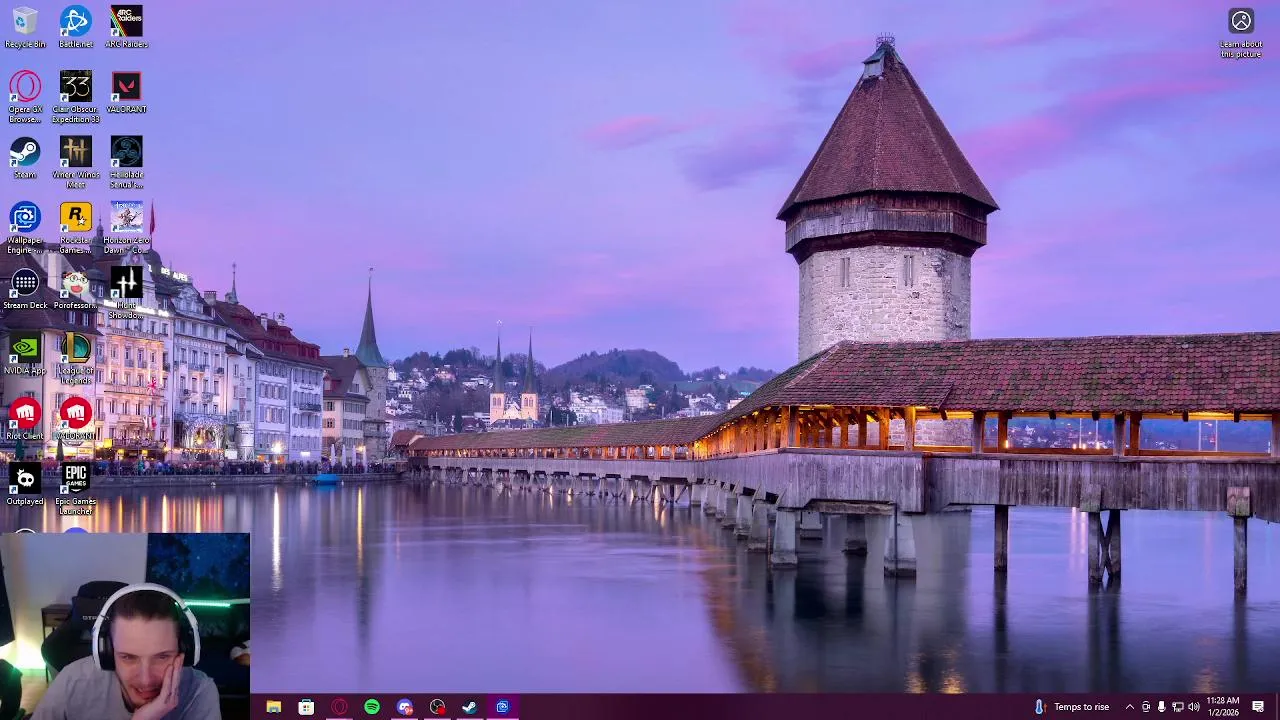The height and width of the screenshot is (720, 1280).
Task: Select the VALORANT shortcut with the V logo
Action: (126, 92)
